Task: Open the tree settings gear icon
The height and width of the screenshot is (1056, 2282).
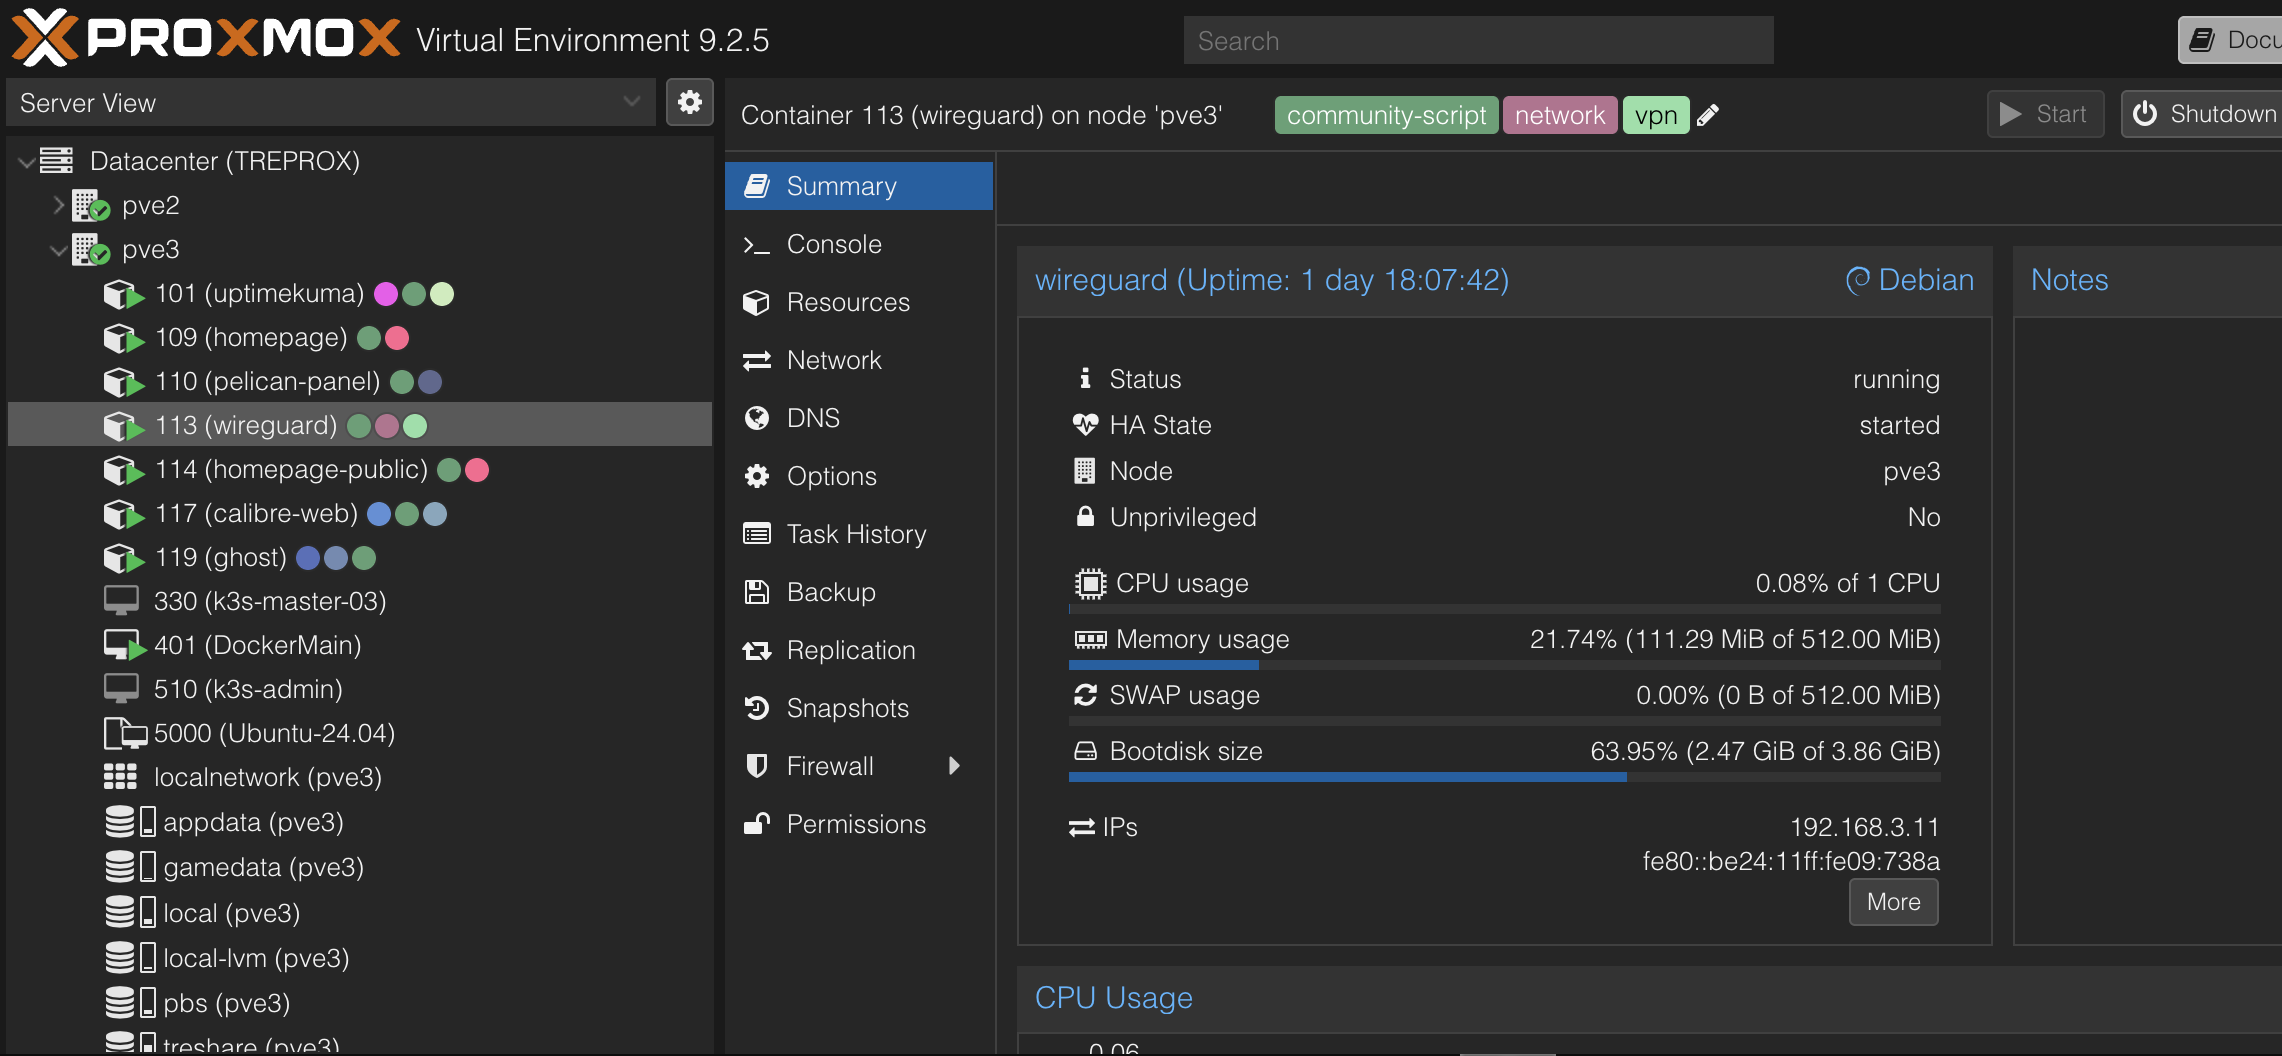Action: (x=690, y=102)
